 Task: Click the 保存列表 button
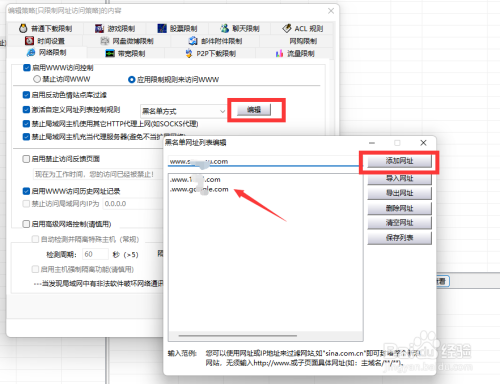[x=399, y=238]
